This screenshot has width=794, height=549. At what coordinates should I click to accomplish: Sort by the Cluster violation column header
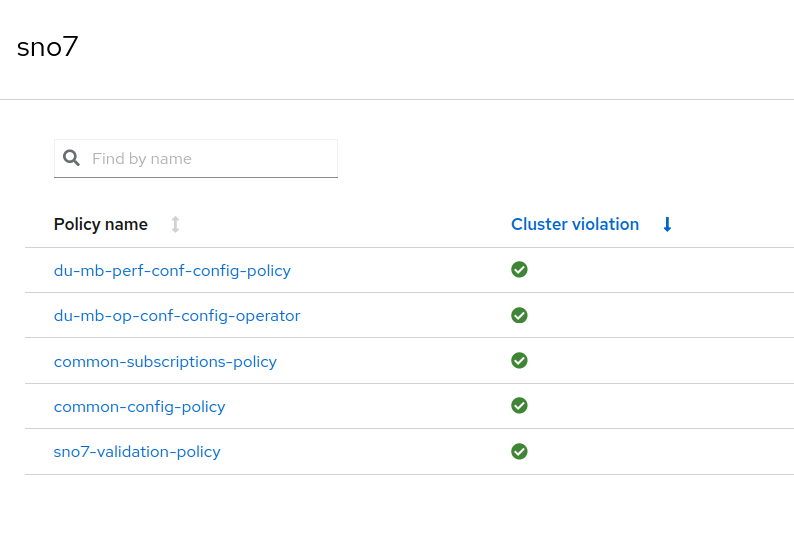tap(575, 225)
